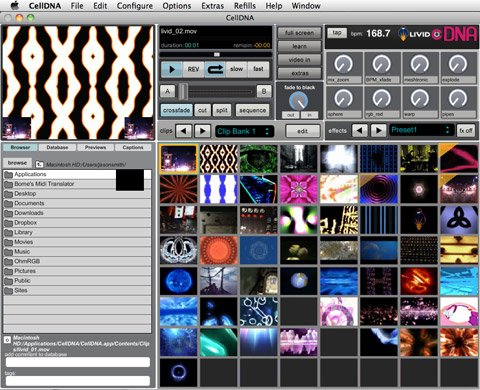Select the green eye clip thumbnail
Screen dimensions: 480x390
coord(259,159)
